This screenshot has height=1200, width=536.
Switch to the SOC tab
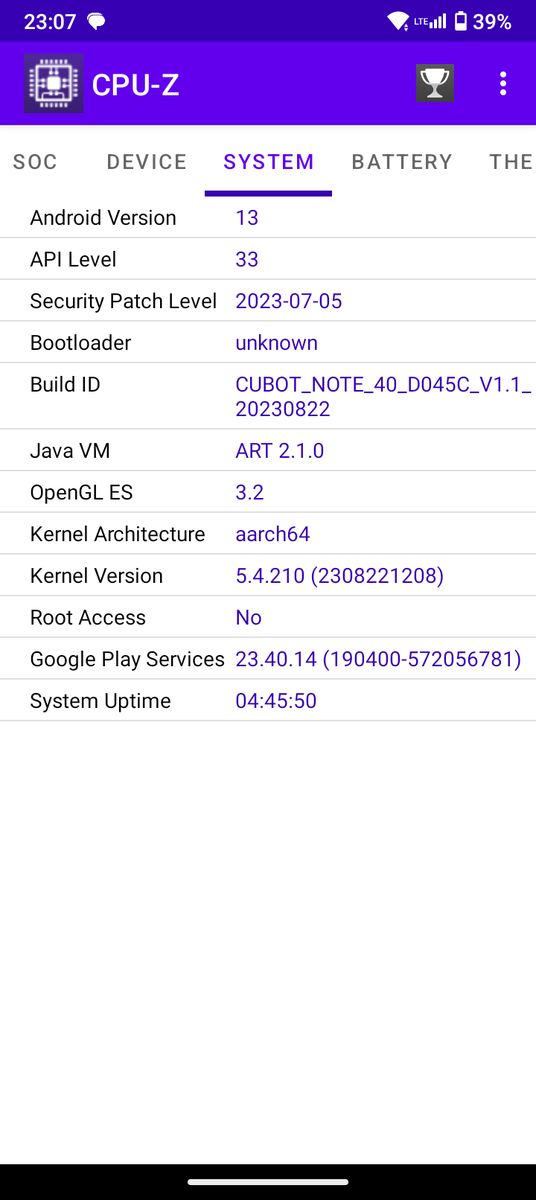tap(35, 162)
